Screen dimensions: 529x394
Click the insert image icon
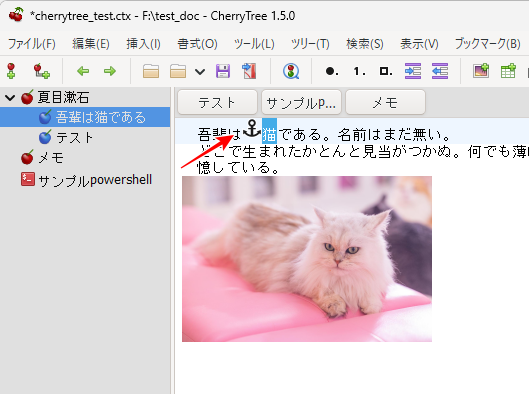pyautogui.click(x=481, y=71)
